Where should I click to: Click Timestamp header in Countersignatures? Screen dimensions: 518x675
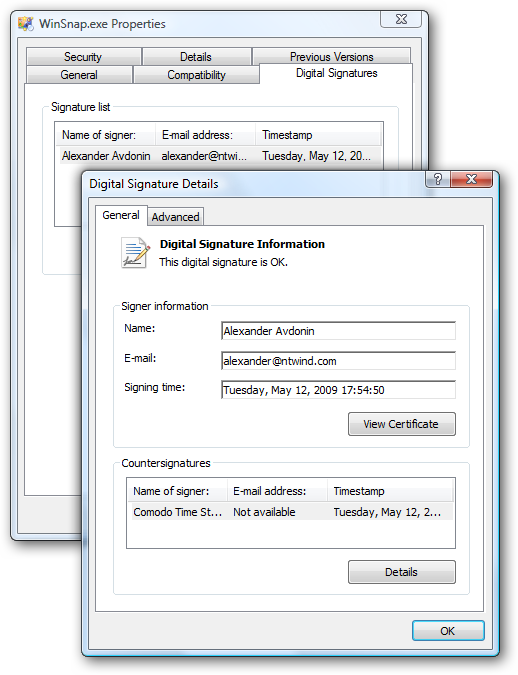(390, 491)
